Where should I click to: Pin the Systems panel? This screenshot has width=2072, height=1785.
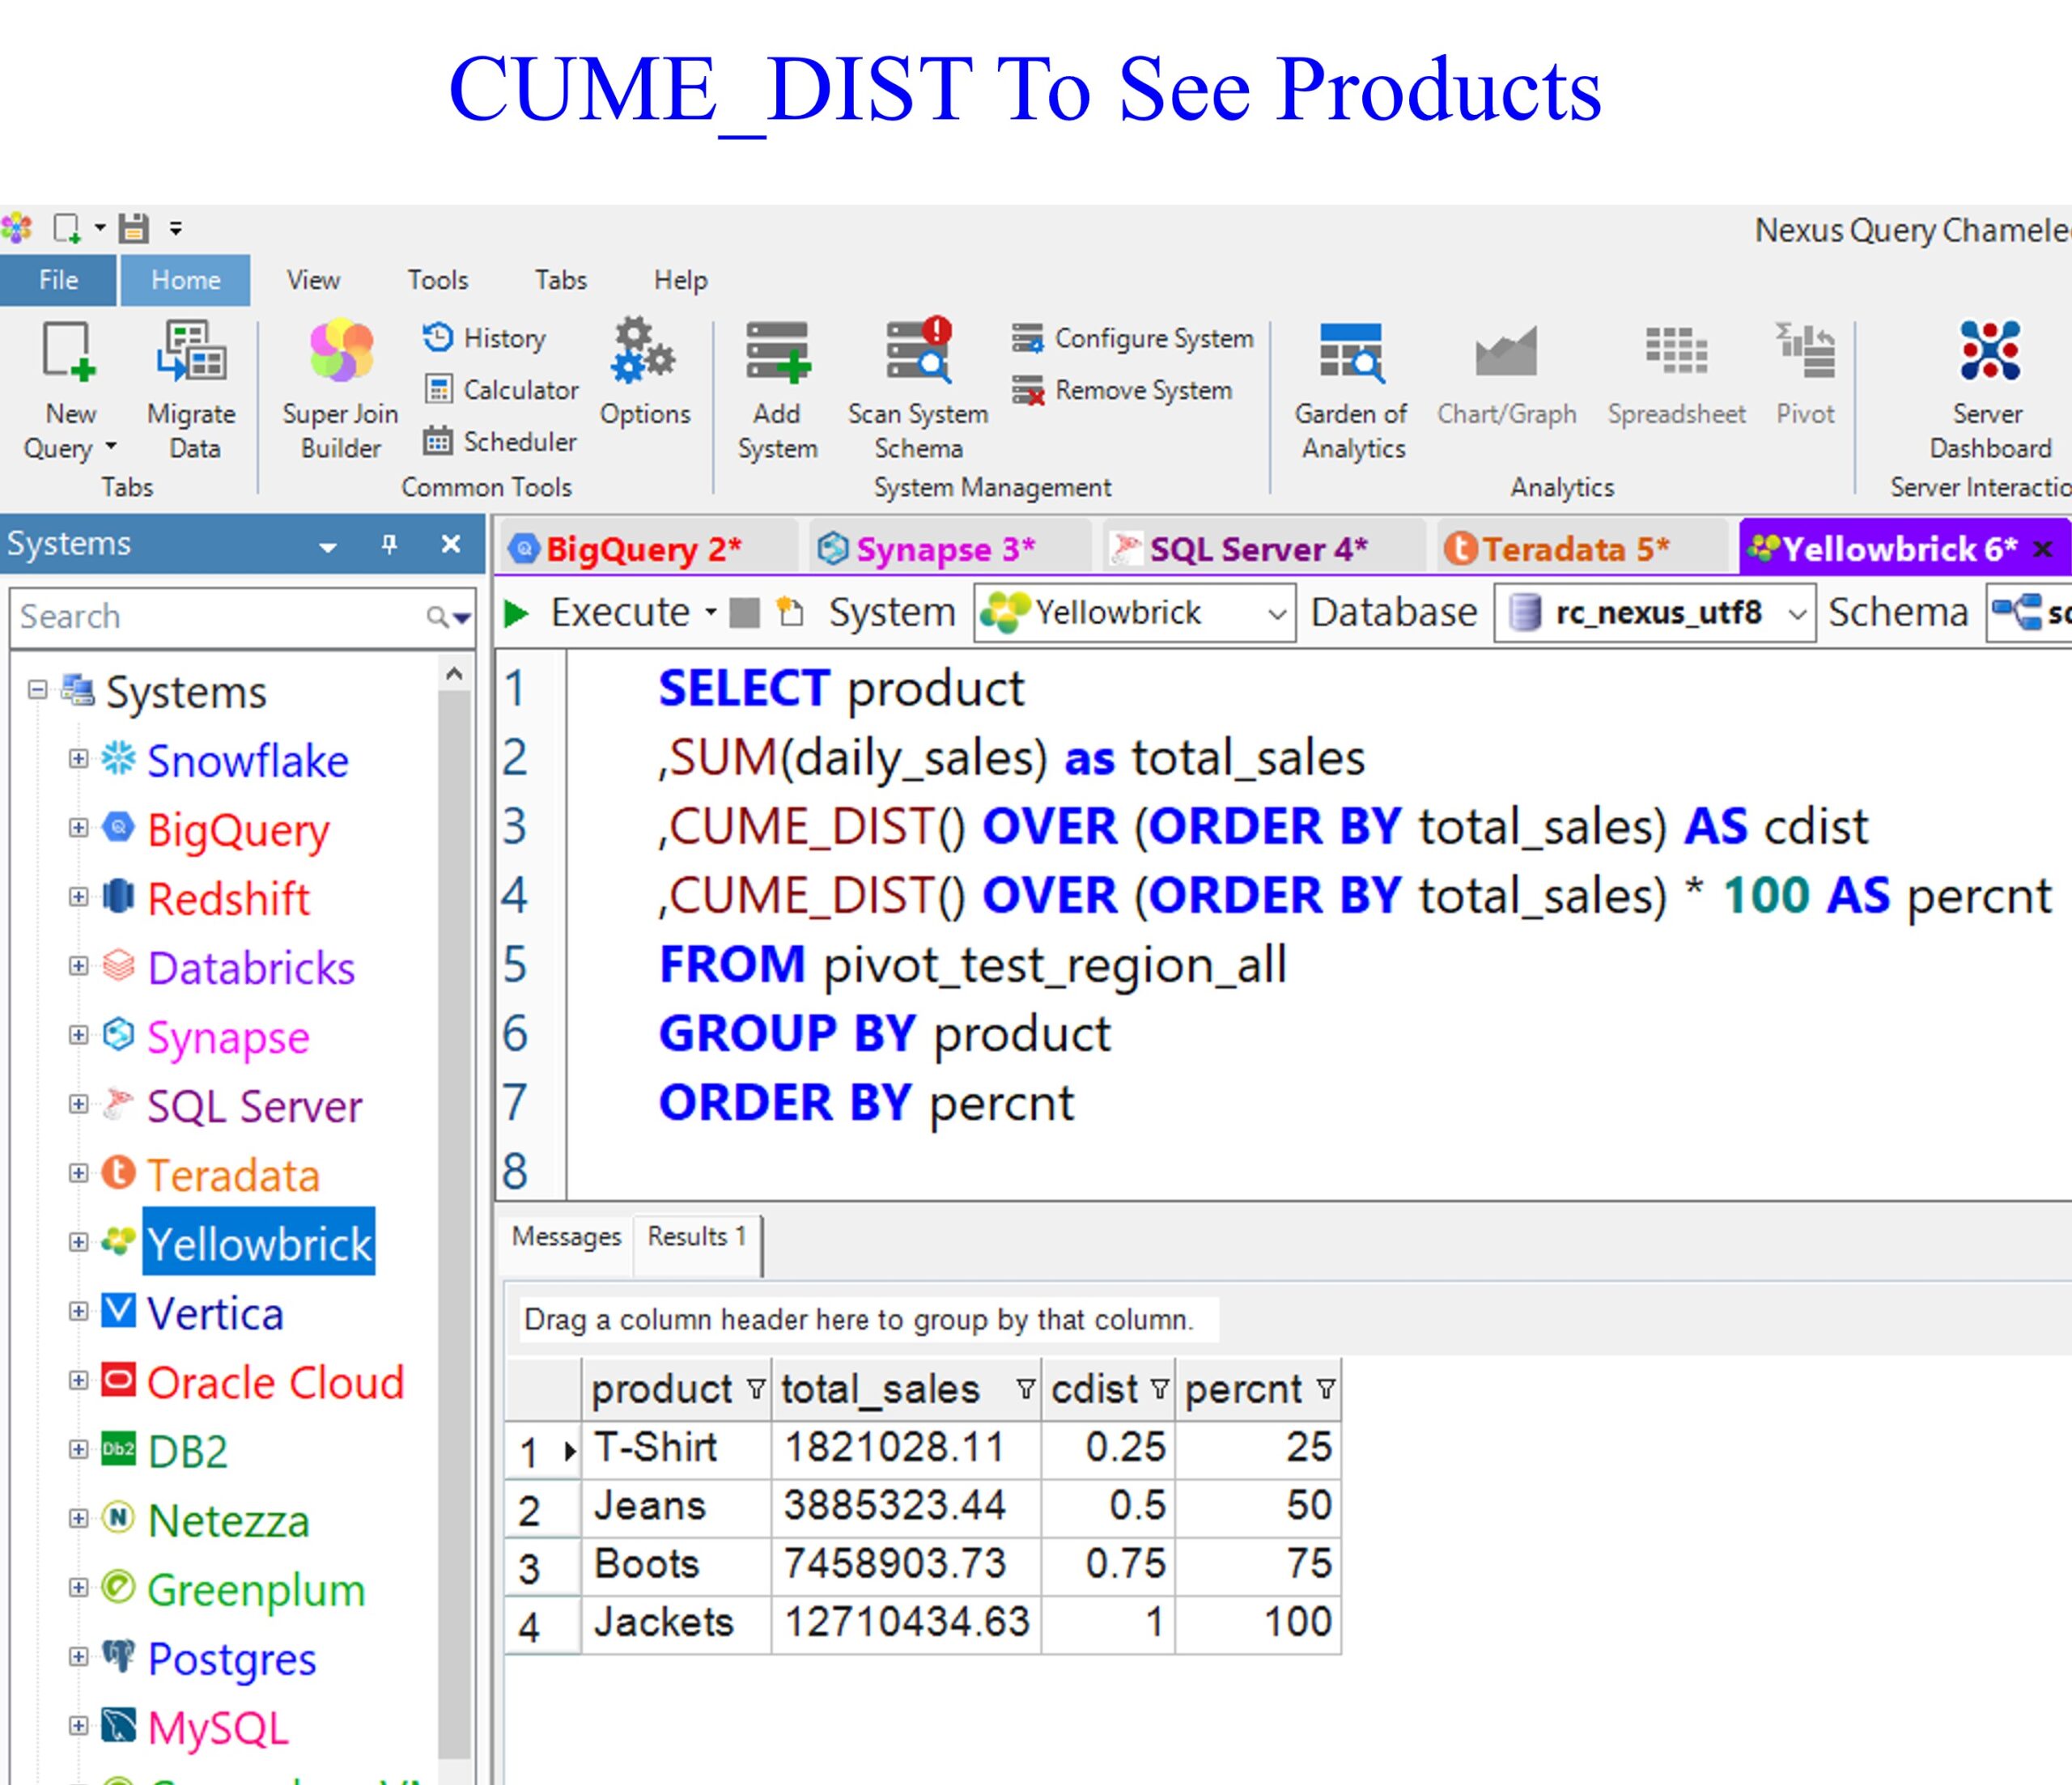point(389,544)
